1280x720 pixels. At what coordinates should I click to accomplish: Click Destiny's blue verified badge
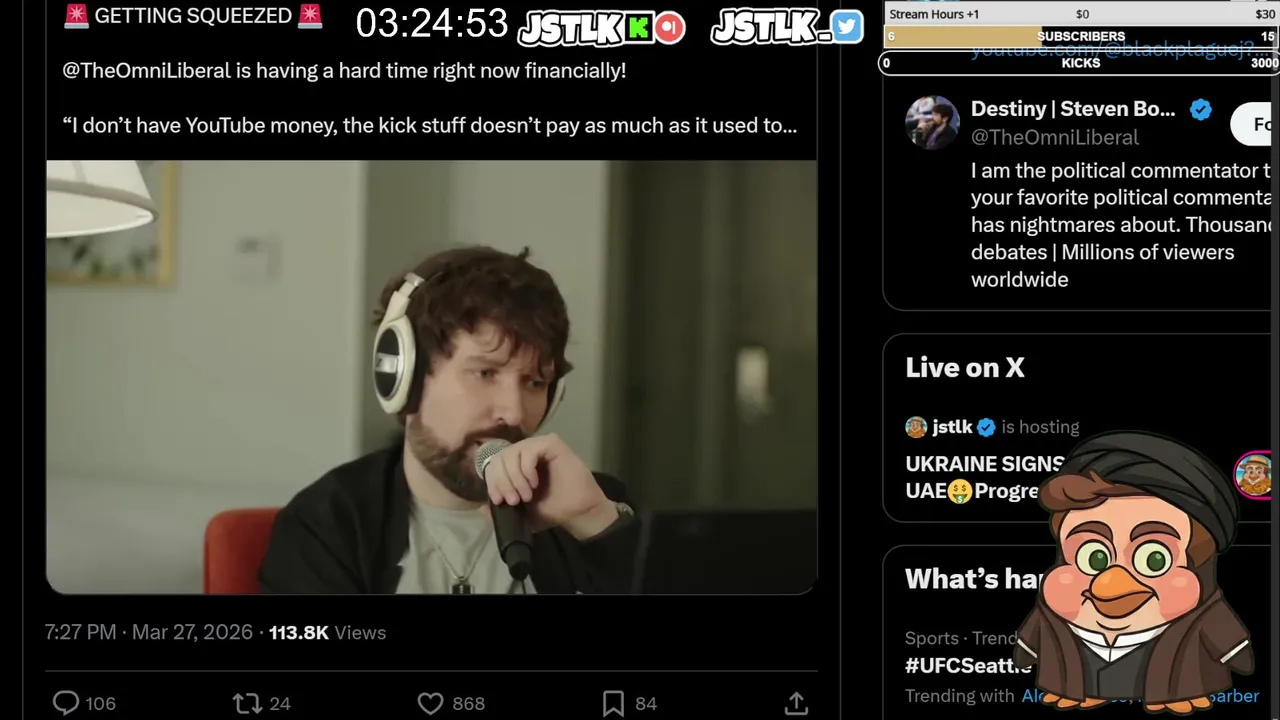(x=1201, y=110)
